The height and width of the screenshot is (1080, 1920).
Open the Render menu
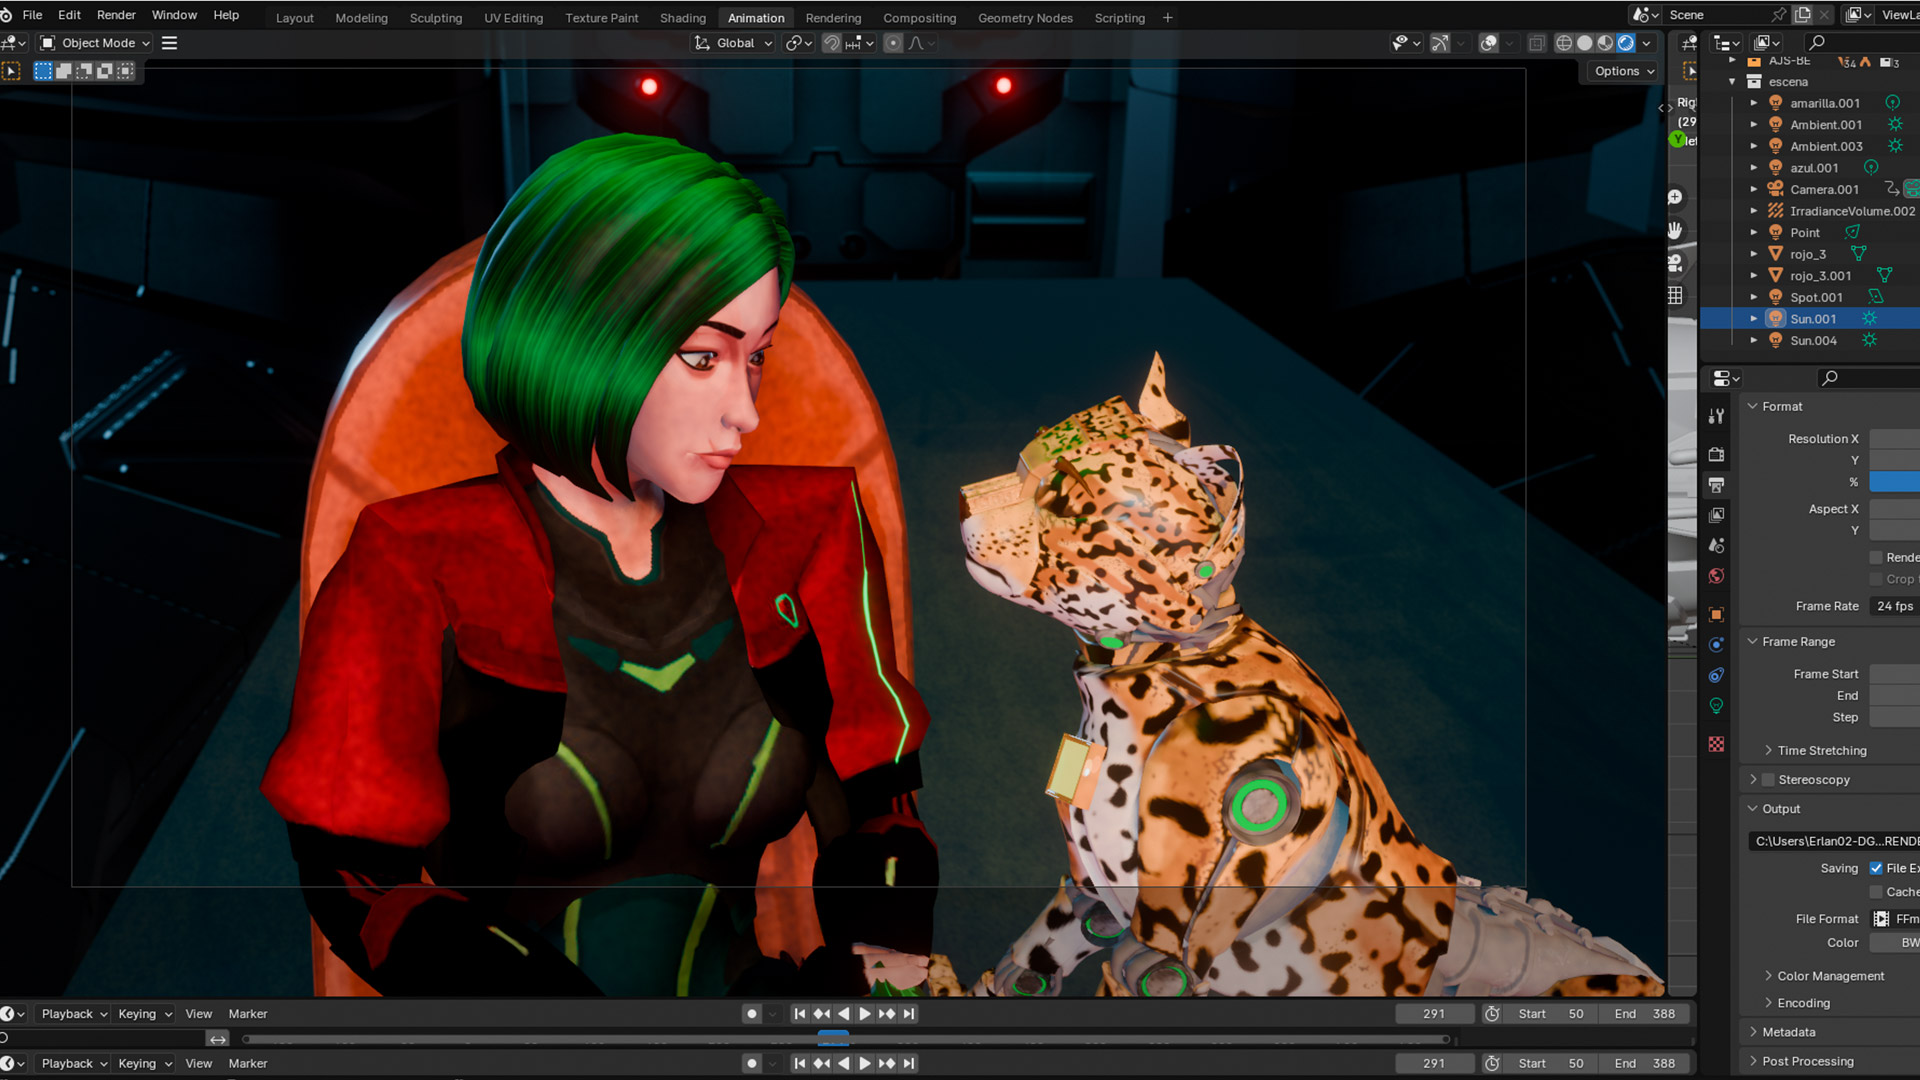point(116,15)
